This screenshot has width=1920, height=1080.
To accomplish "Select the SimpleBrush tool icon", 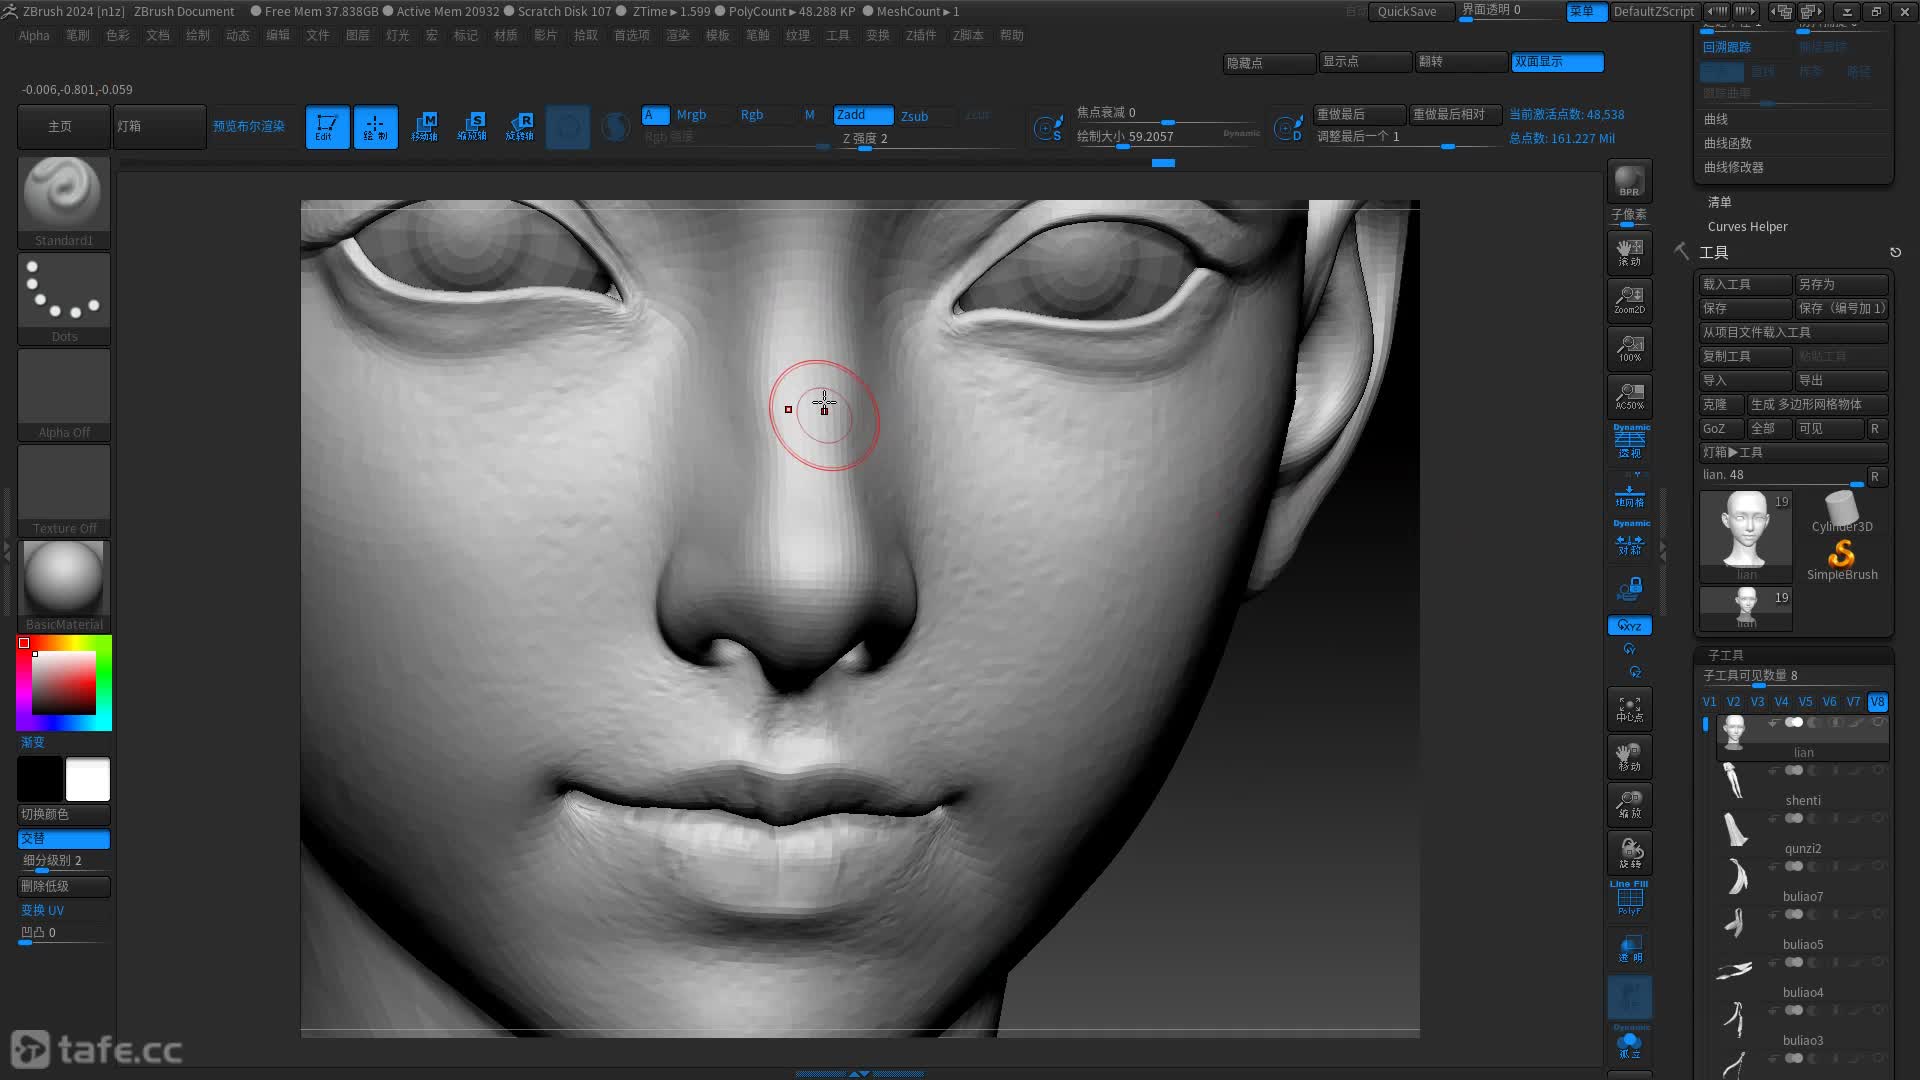I will (1842, 560).
